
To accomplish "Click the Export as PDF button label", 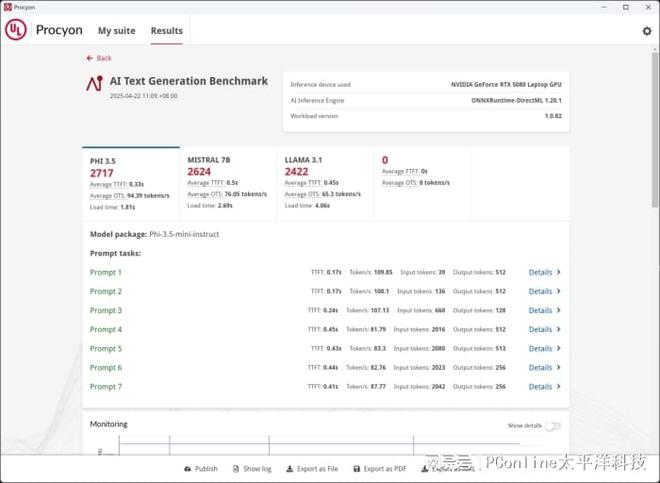I will coord(385,469).
